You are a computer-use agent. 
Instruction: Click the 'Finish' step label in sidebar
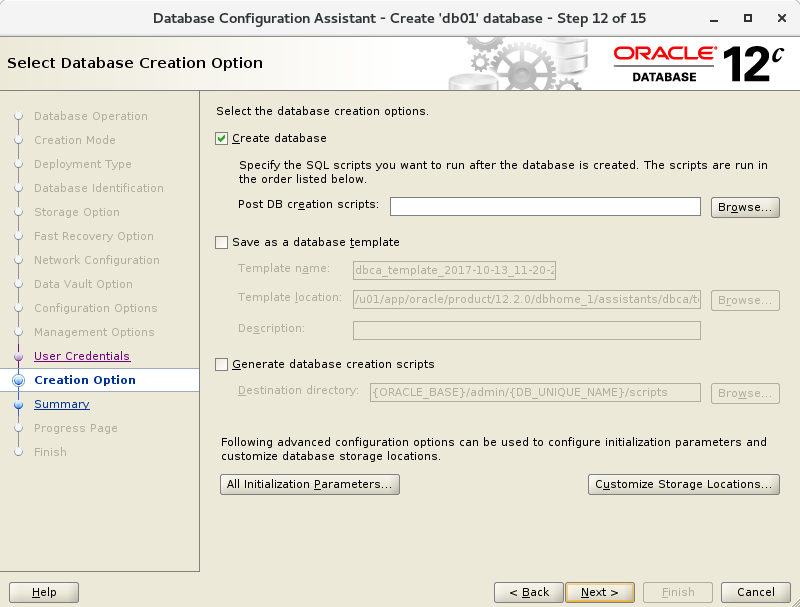coord(51,452)
